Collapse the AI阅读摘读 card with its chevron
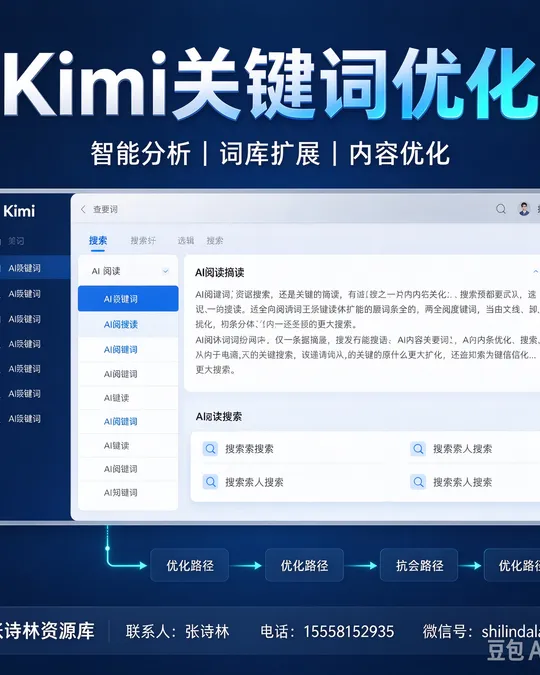The height and width of the screenshot is (675, 540). click(535, 272)
